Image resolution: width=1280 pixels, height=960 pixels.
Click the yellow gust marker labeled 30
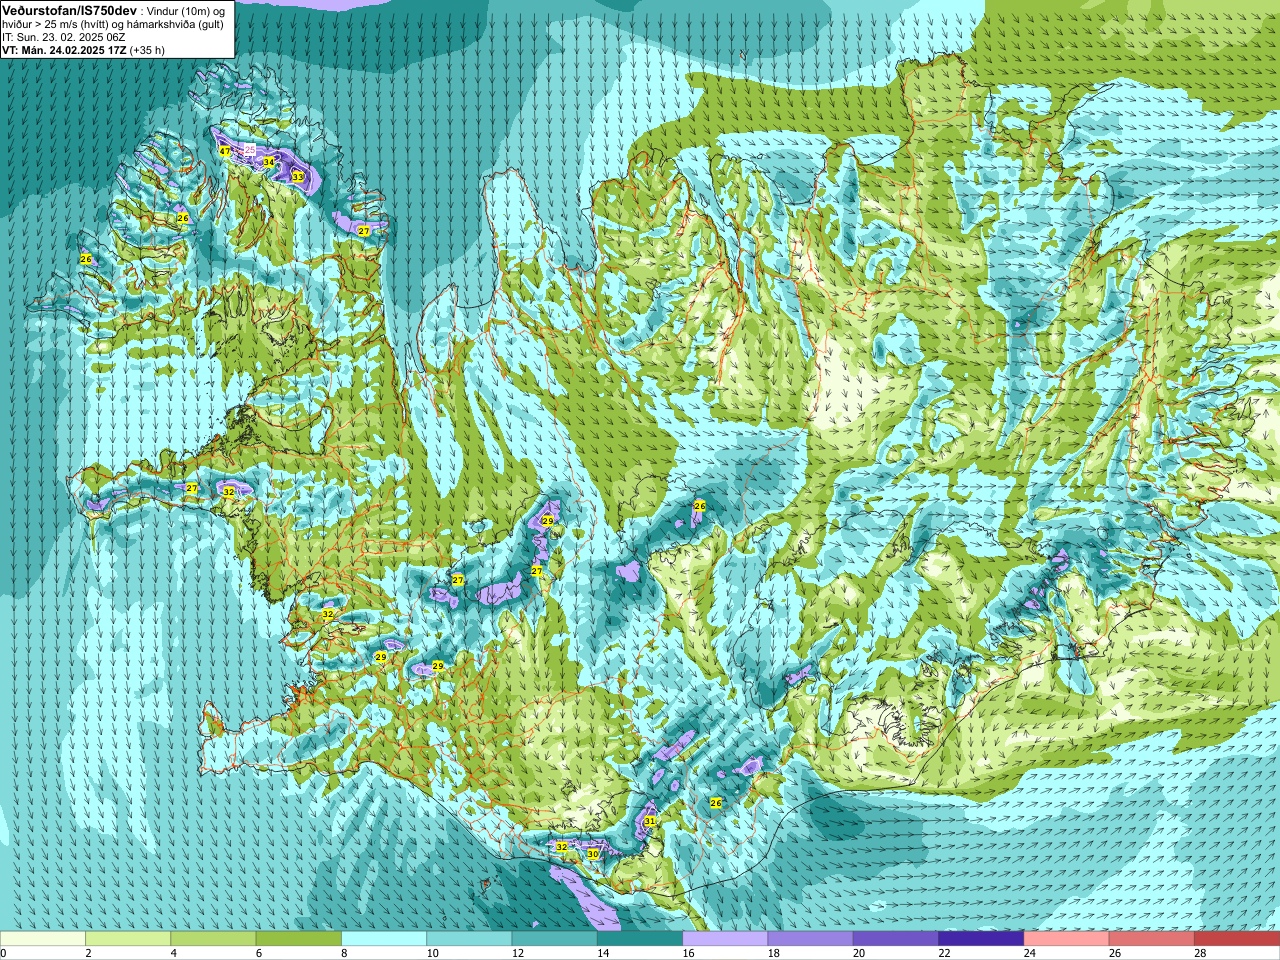coord(592,854)
